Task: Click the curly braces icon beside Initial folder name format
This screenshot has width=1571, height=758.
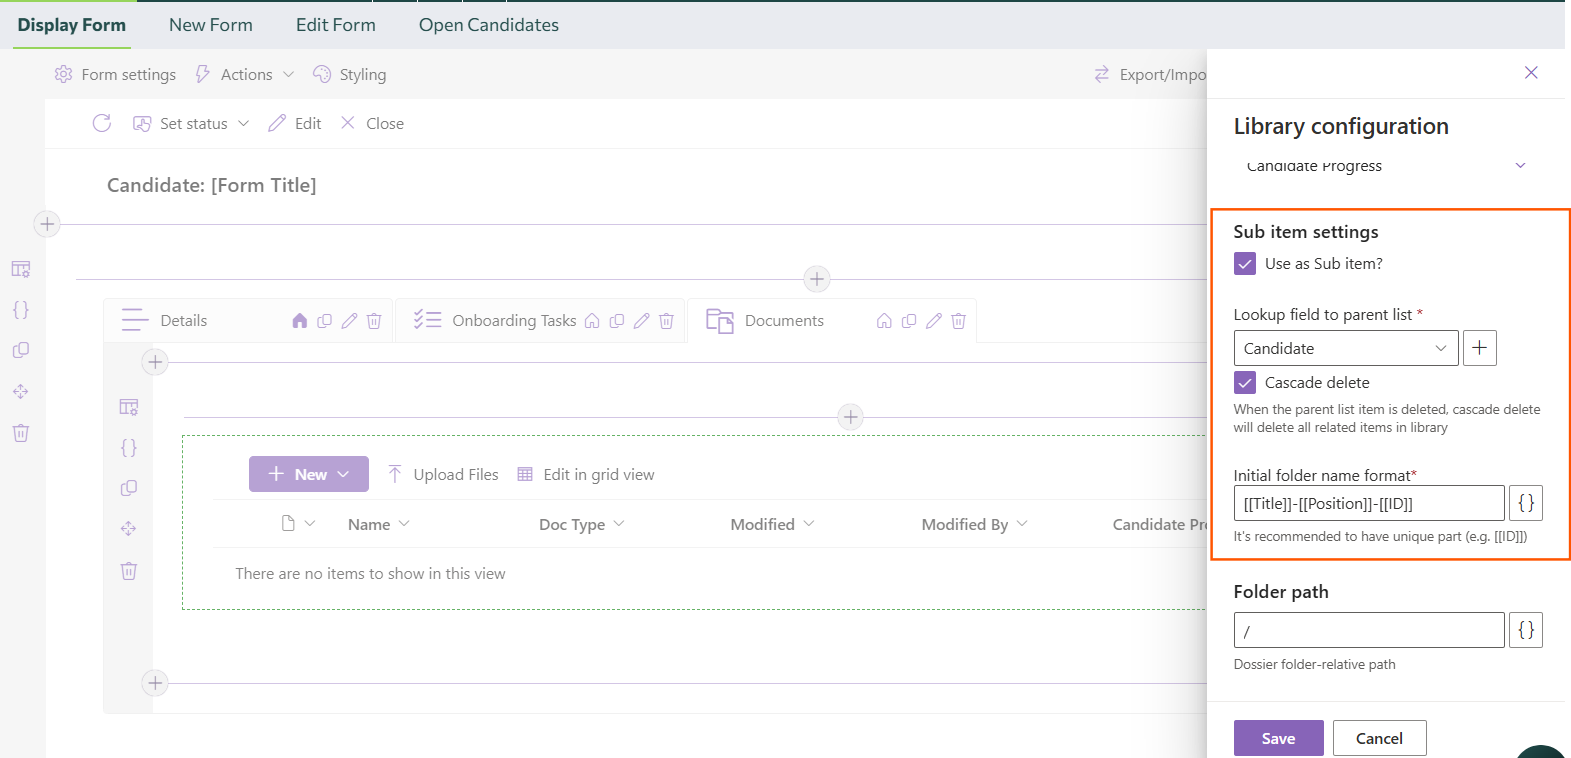Action: (1526, 503)
